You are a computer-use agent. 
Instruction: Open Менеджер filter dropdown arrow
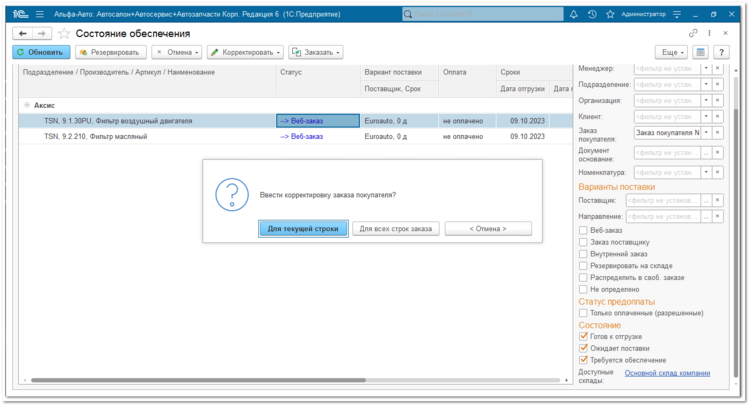pyautogui.click(x=706, y=68)
